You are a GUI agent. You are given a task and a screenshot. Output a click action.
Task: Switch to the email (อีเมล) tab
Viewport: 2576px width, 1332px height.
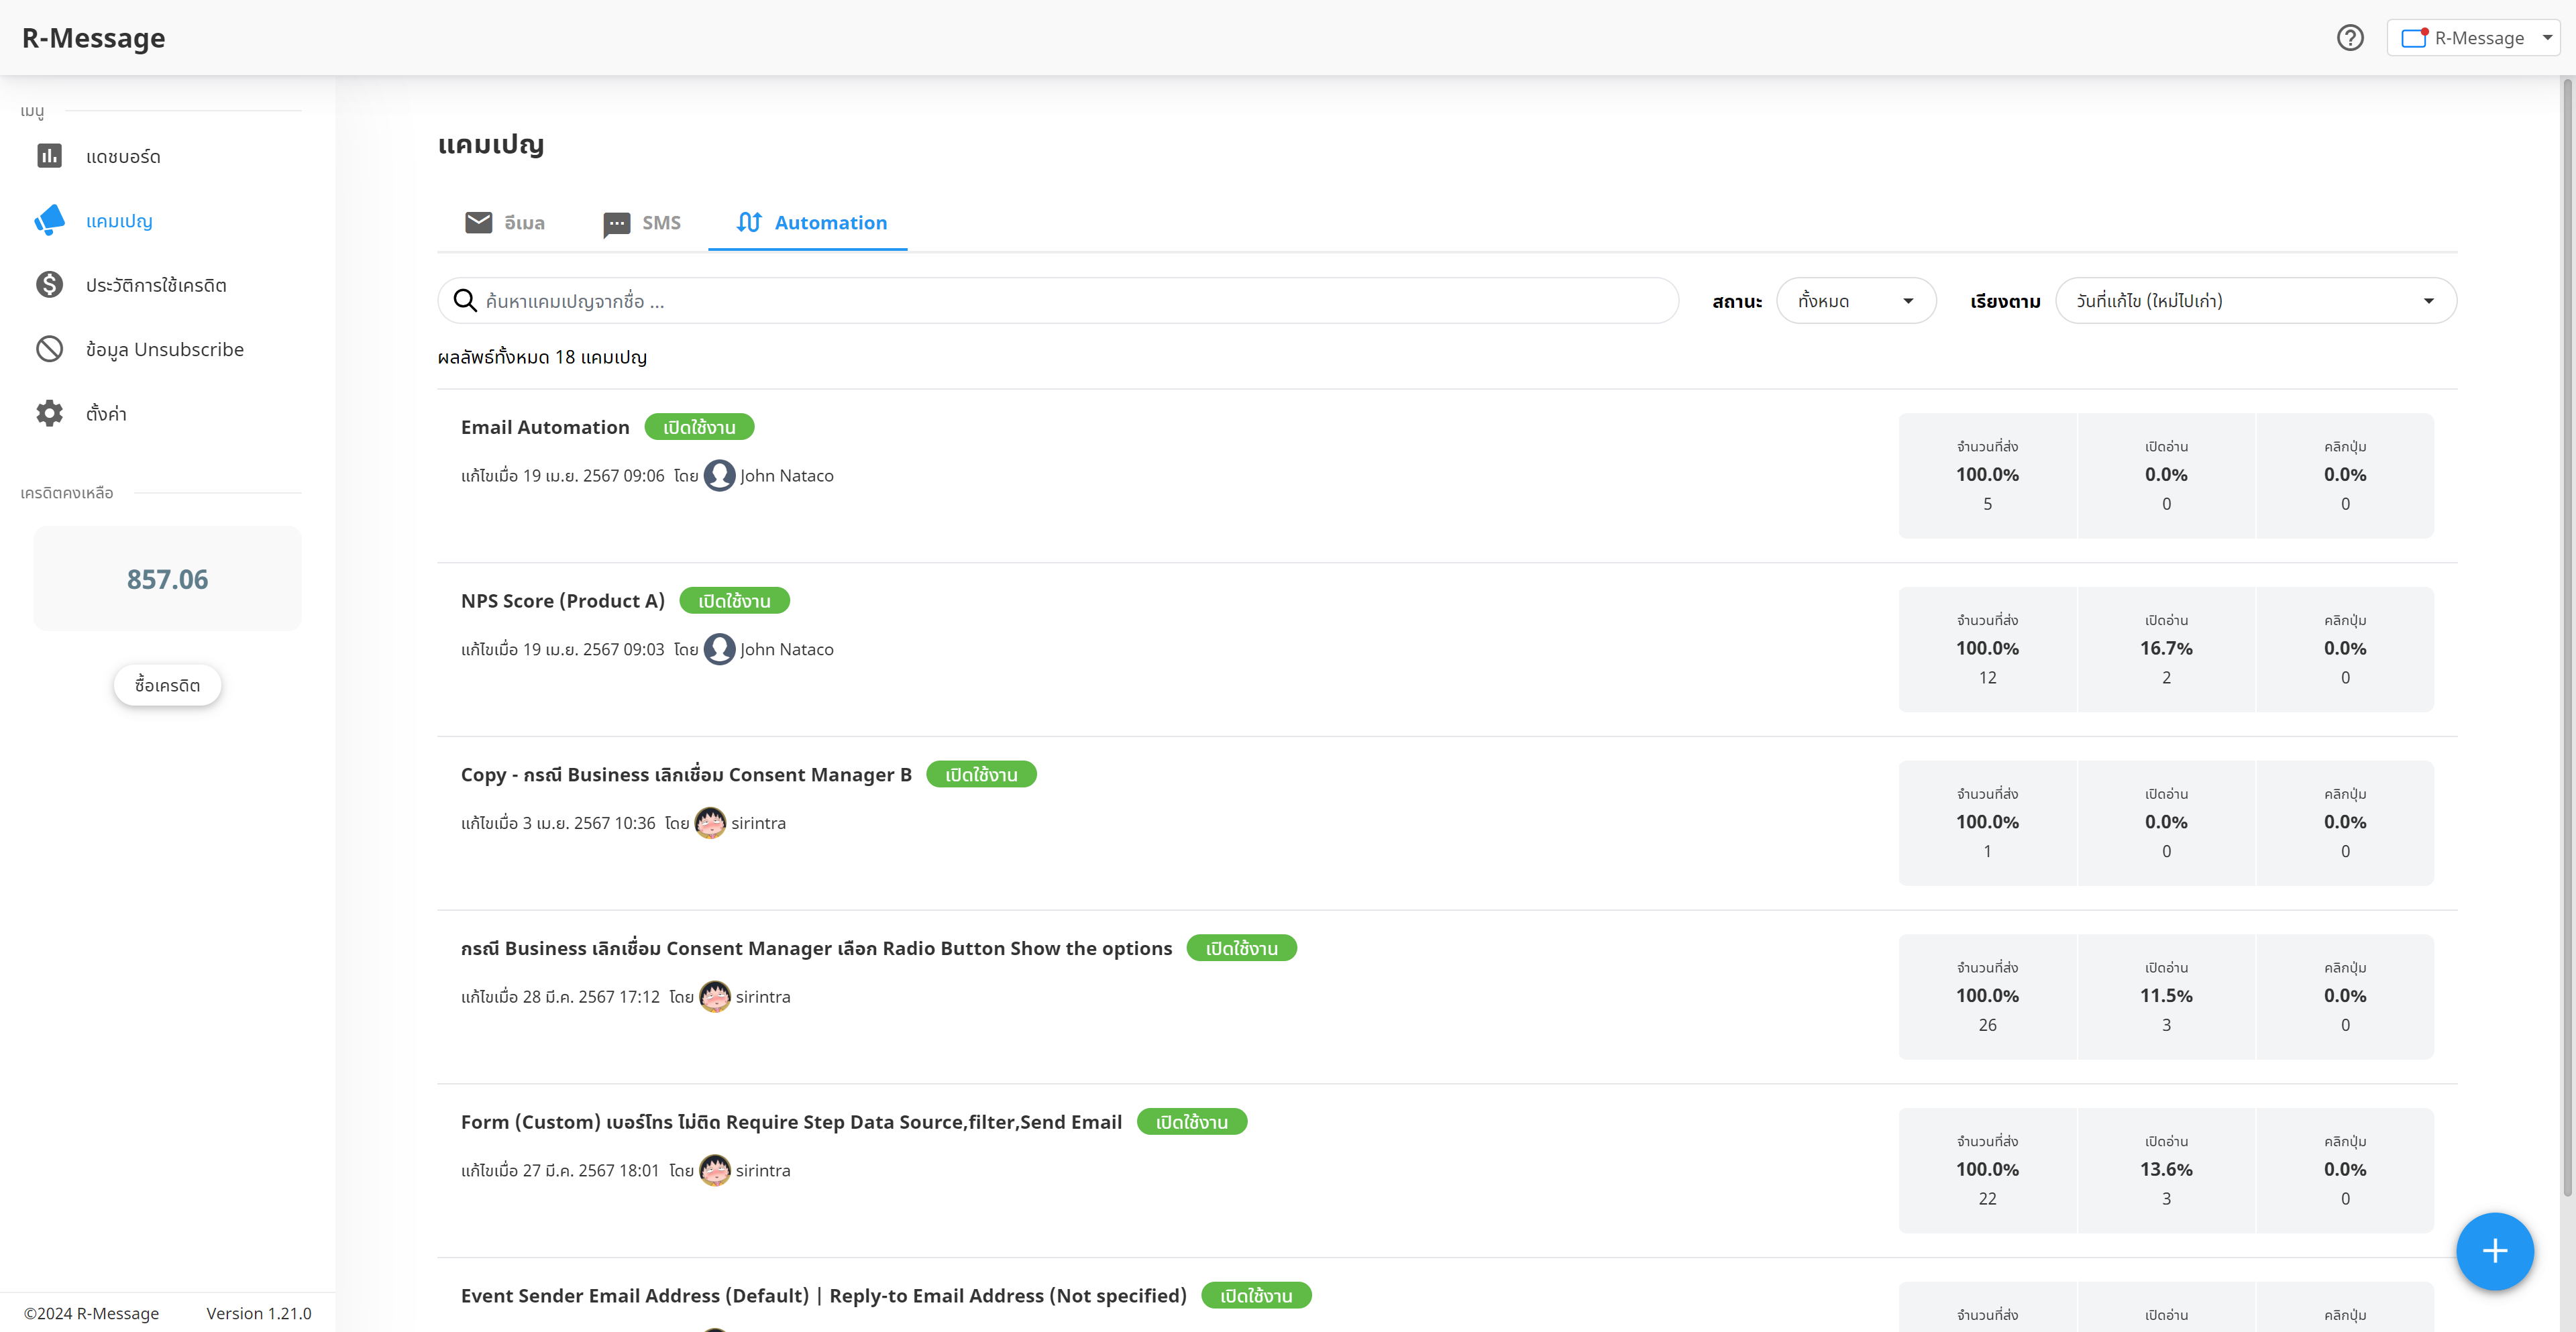[x=505, y=222]
